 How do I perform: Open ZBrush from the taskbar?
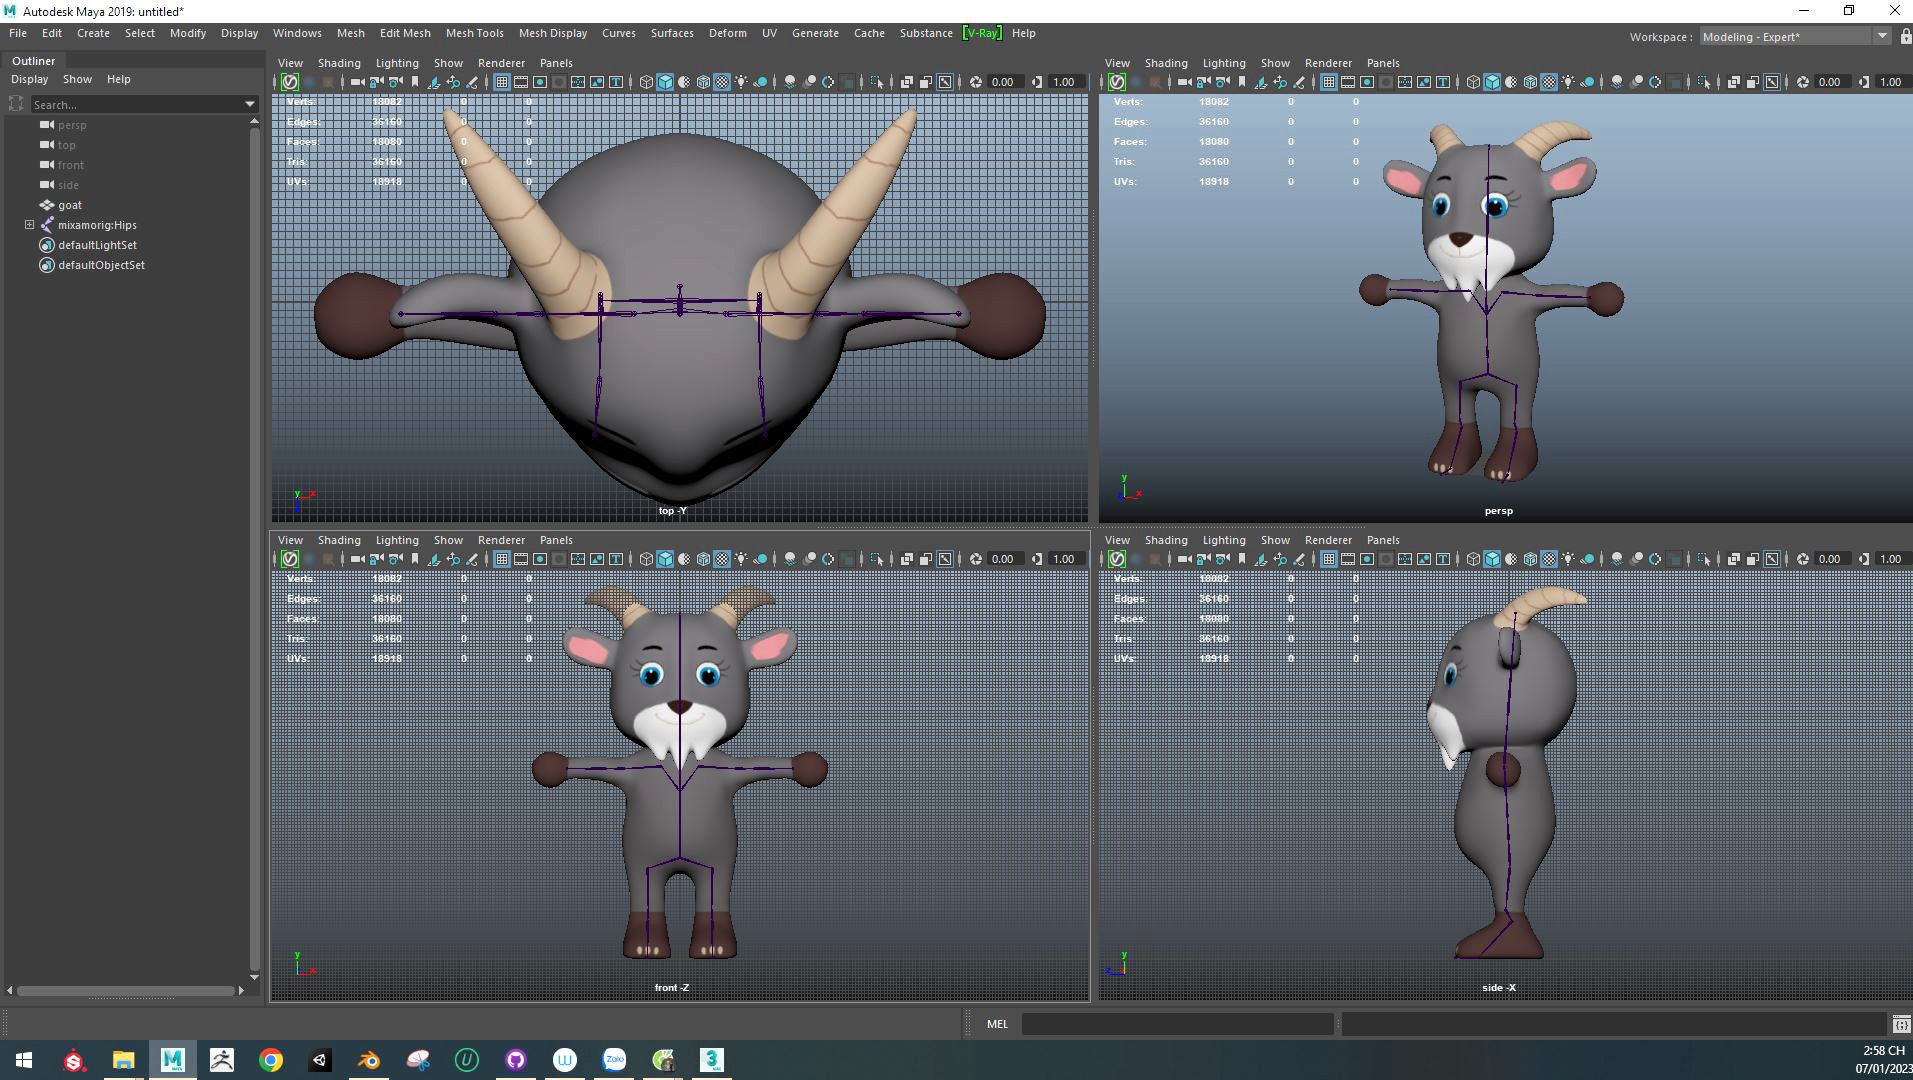pos(222,1060)
